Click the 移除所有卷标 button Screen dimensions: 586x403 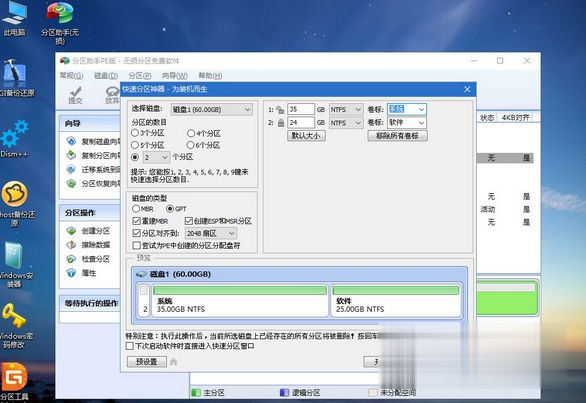(x=397, y=136)
